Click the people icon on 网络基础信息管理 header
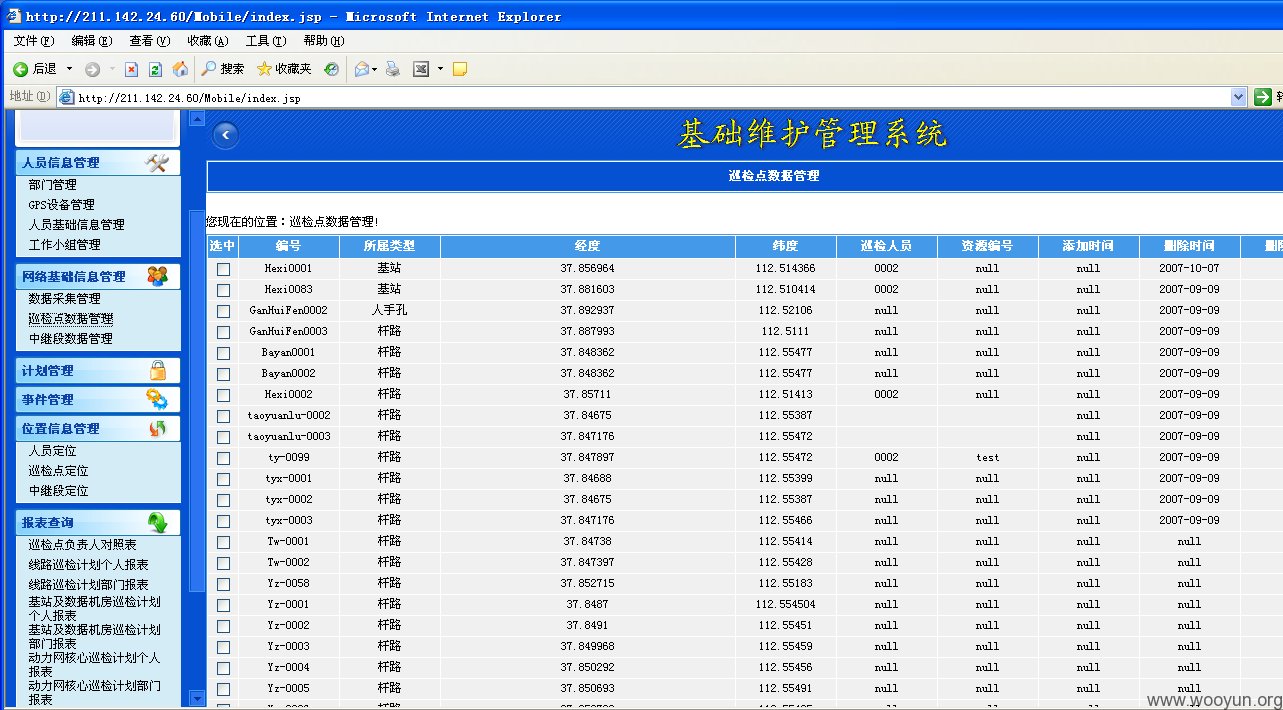1283x710 pixels. (157, 276)
